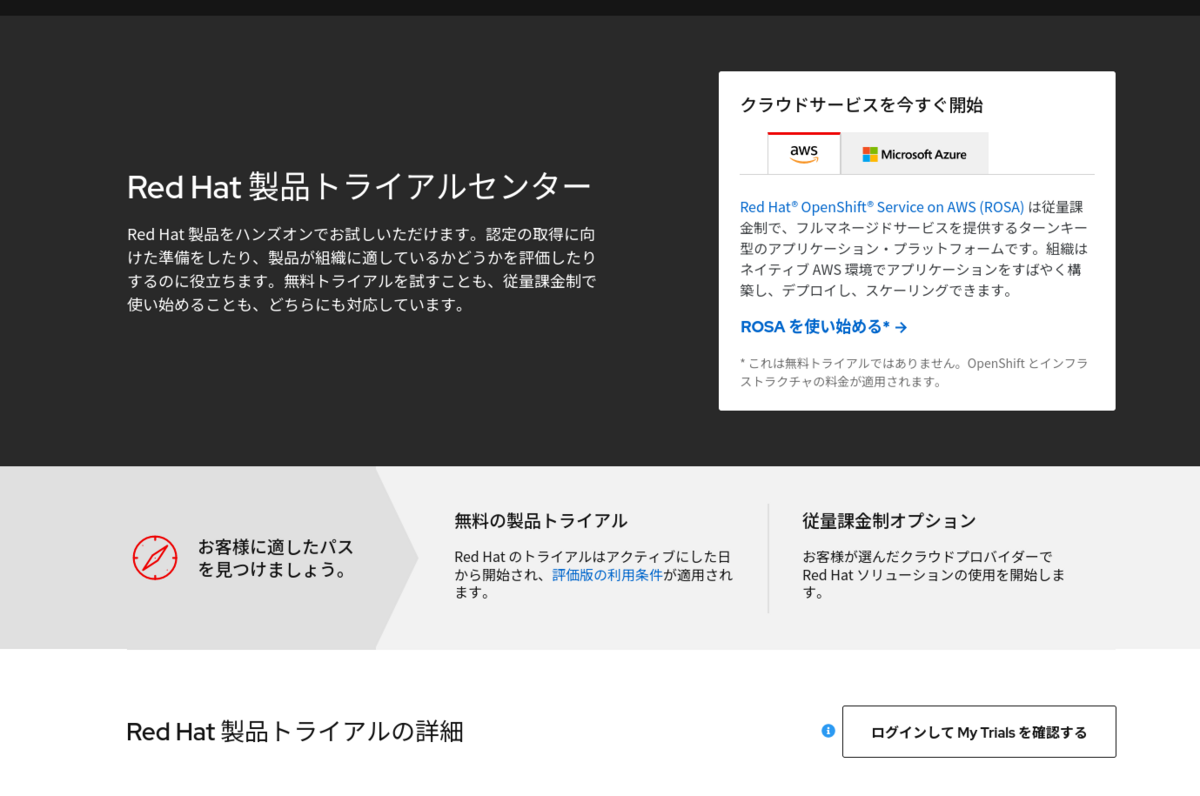The width and height of the screenshot is (1200, 796).
Task: Click 無料の製品トライアル heading
Action: pyautogui.click(x=541, y=521)
